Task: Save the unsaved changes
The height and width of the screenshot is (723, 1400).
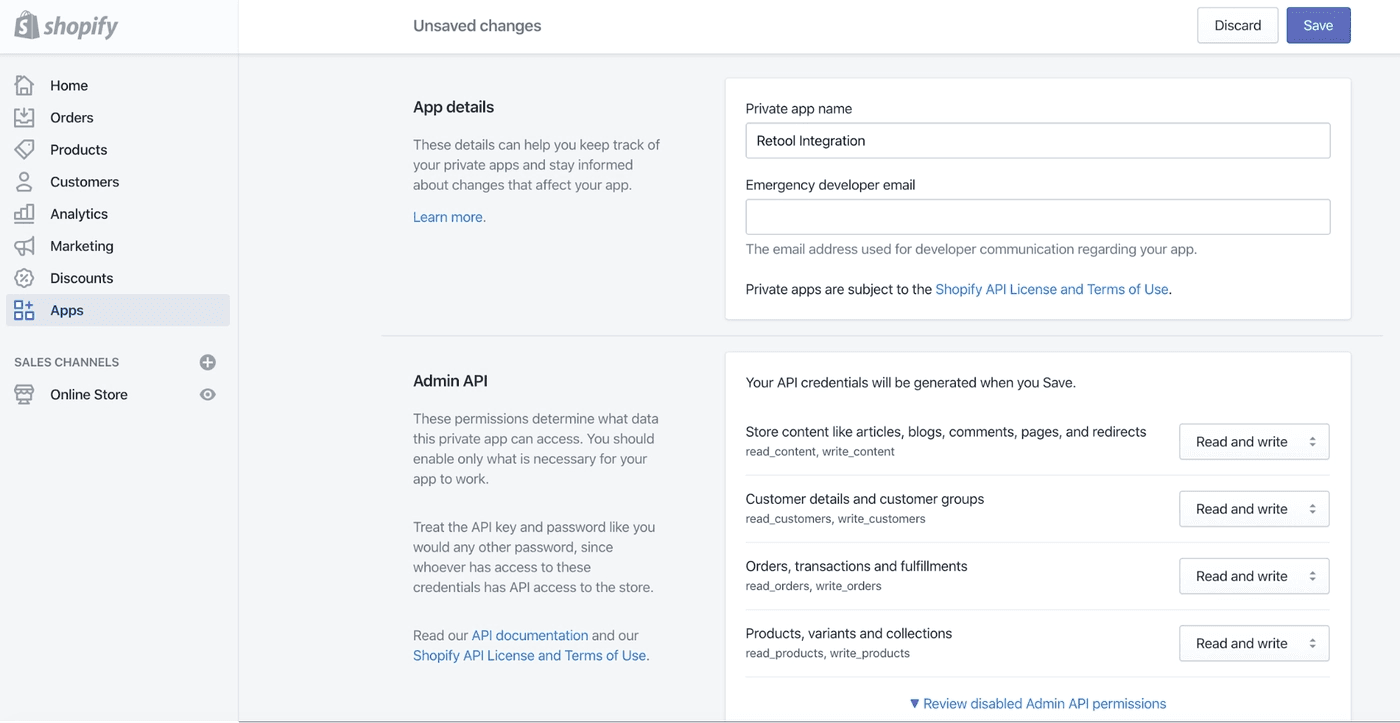Action: [x=1318, y=26]
